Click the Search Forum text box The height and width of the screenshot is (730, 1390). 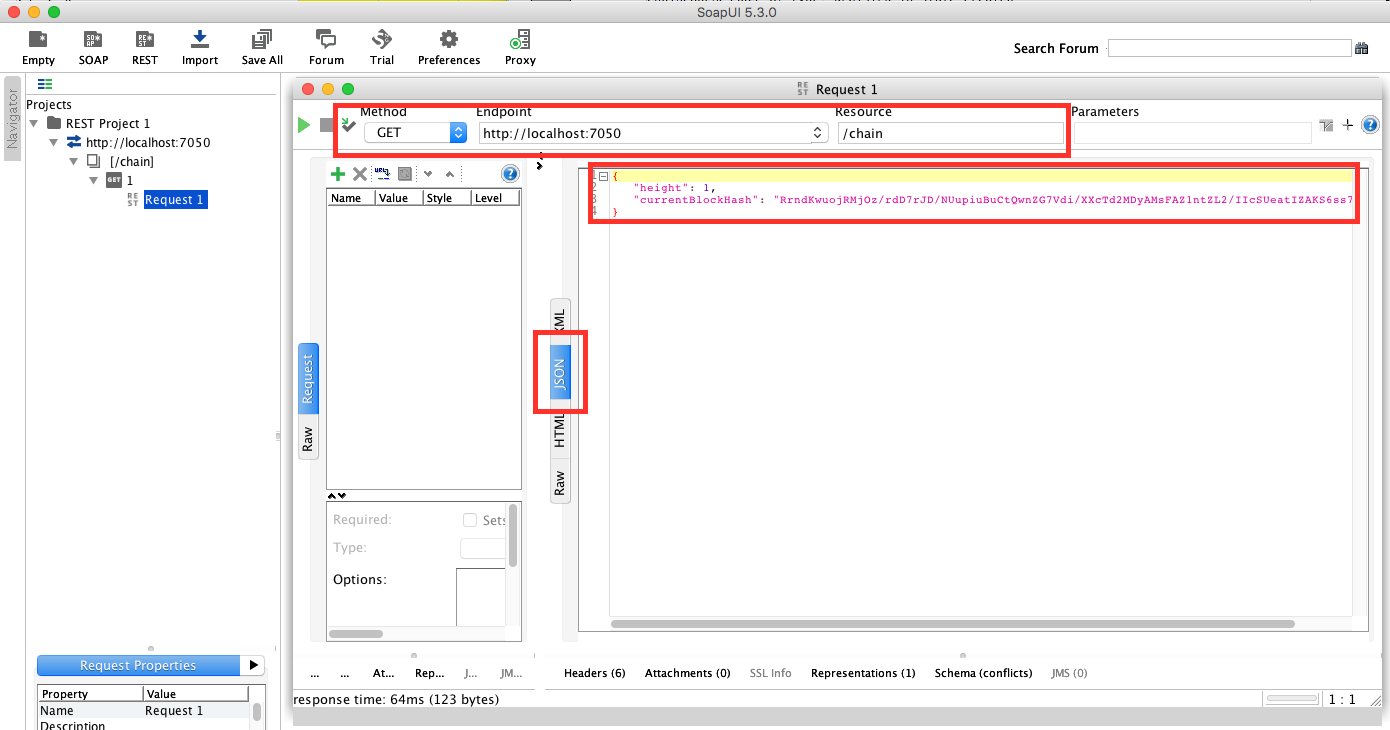(x=1229, y=48)
